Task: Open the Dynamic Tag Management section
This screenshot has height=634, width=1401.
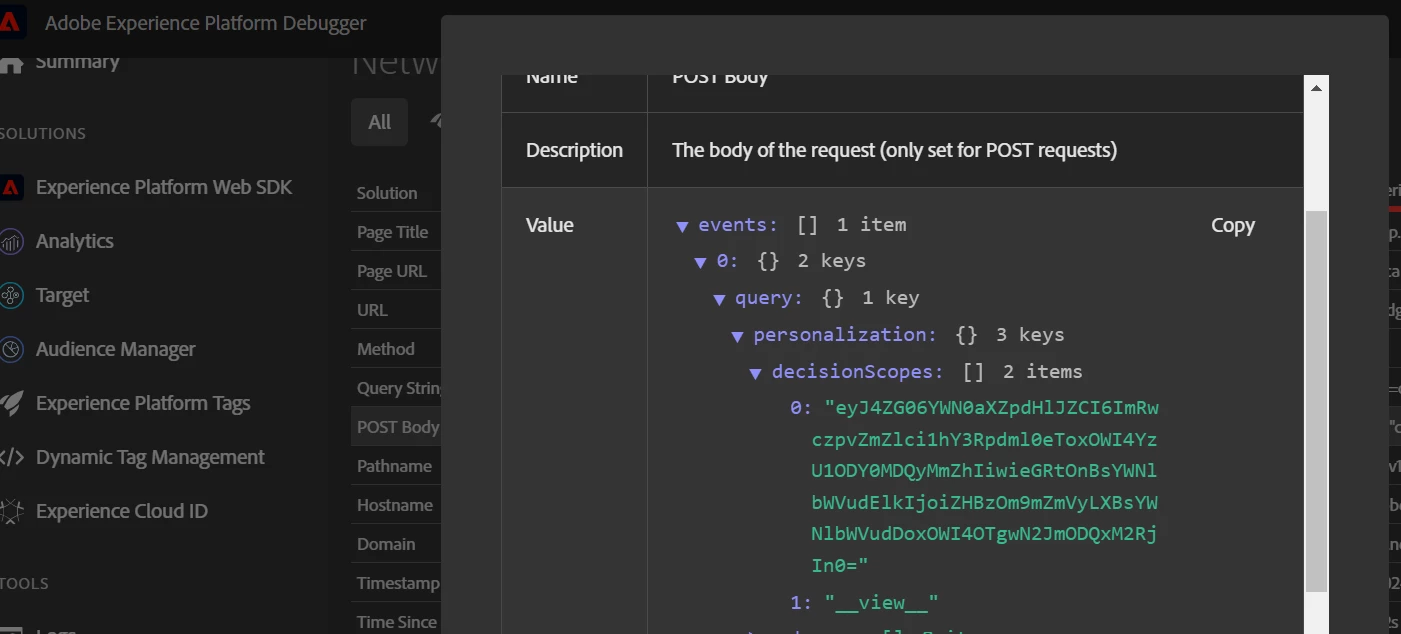Action: point(150,457)
